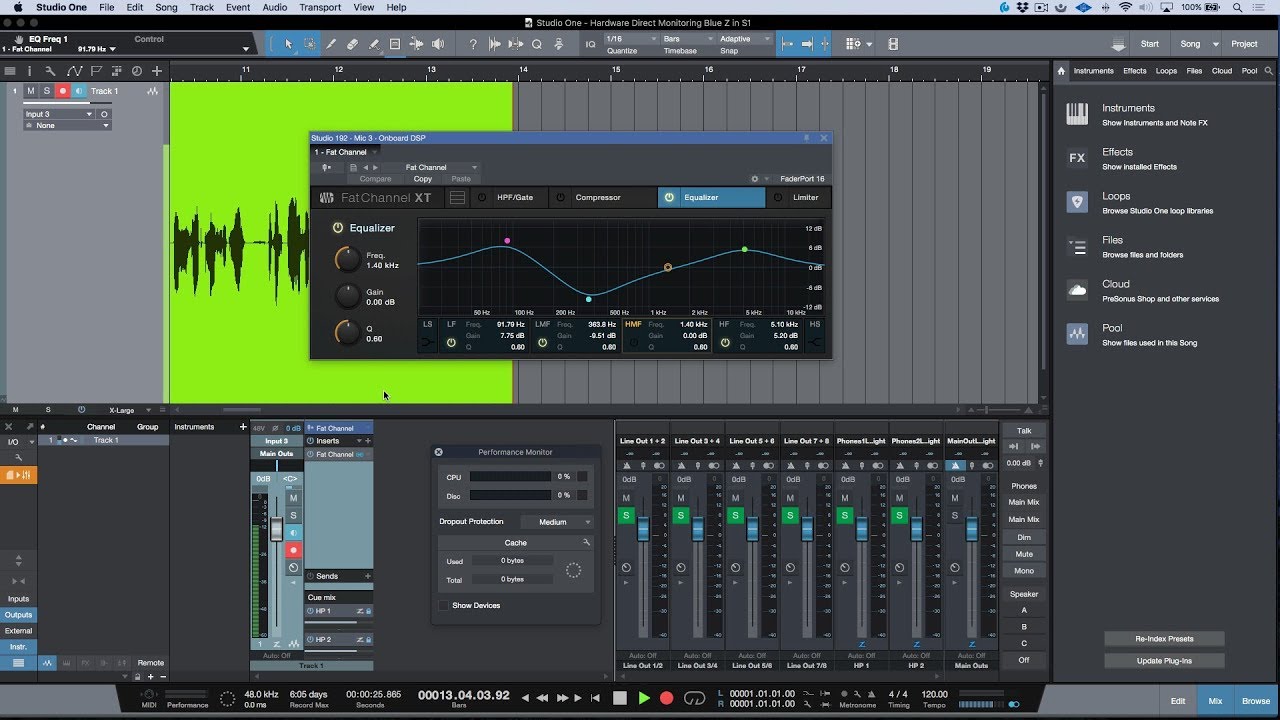Open Pool browser via waveform icon
This screenshot has width=1280, height=720.
pos(1077,334)
